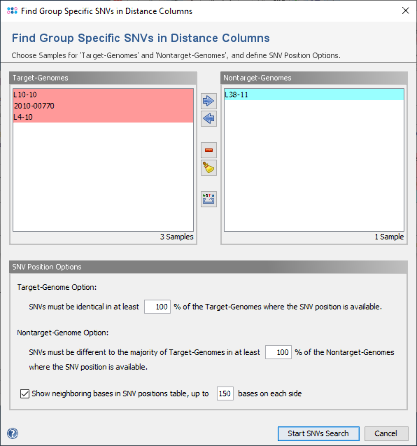Toggle Show neighboring bases checkbox

point(25,394)
